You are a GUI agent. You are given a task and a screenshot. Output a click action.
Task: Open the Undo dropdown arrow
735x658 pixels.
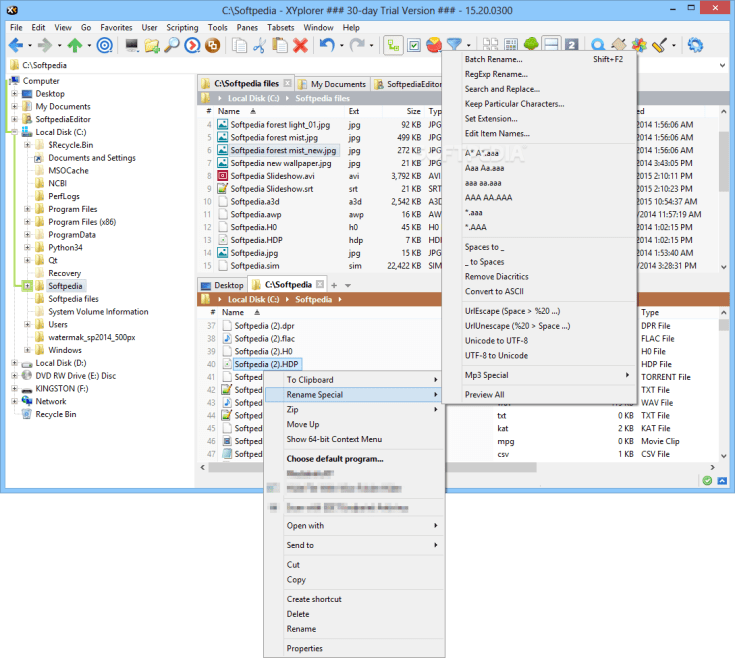(x=342, y=46)
